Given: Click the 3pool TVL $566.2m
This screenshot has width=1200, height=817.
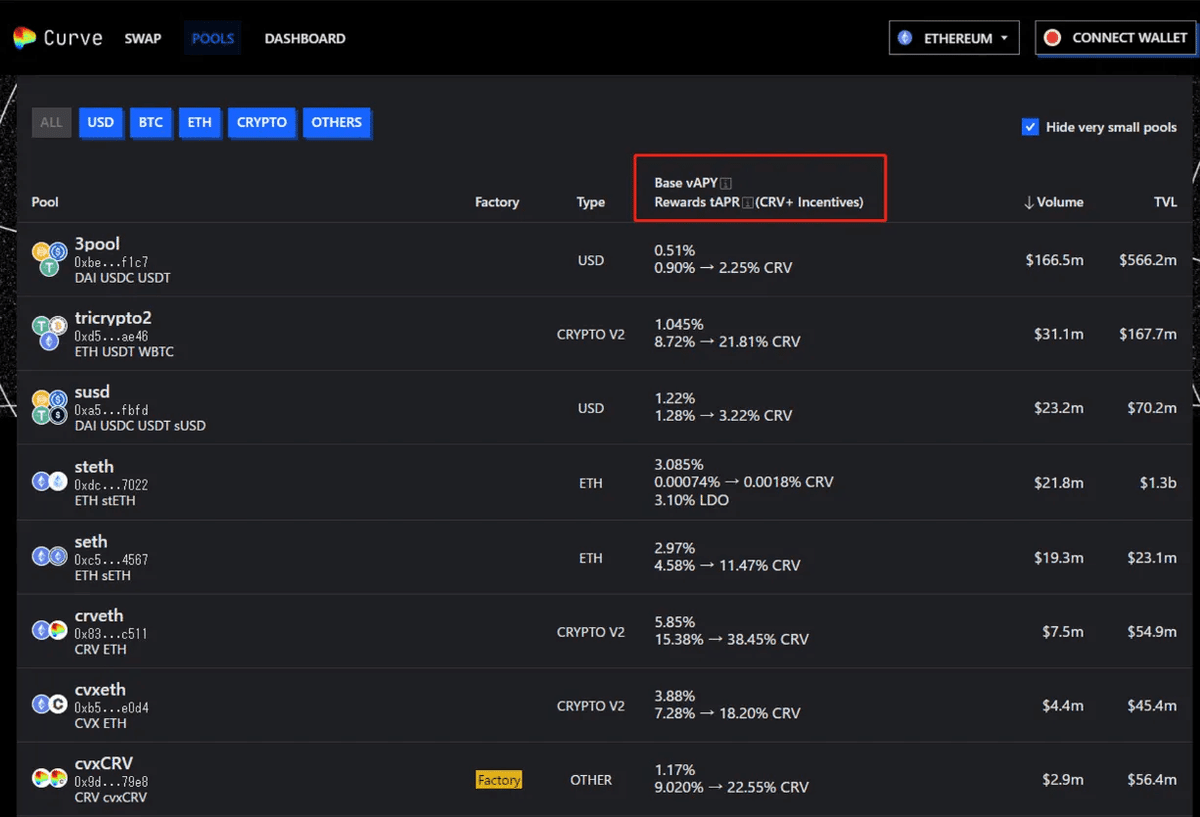Looking at the screenshot, I should pos(1148,260).
